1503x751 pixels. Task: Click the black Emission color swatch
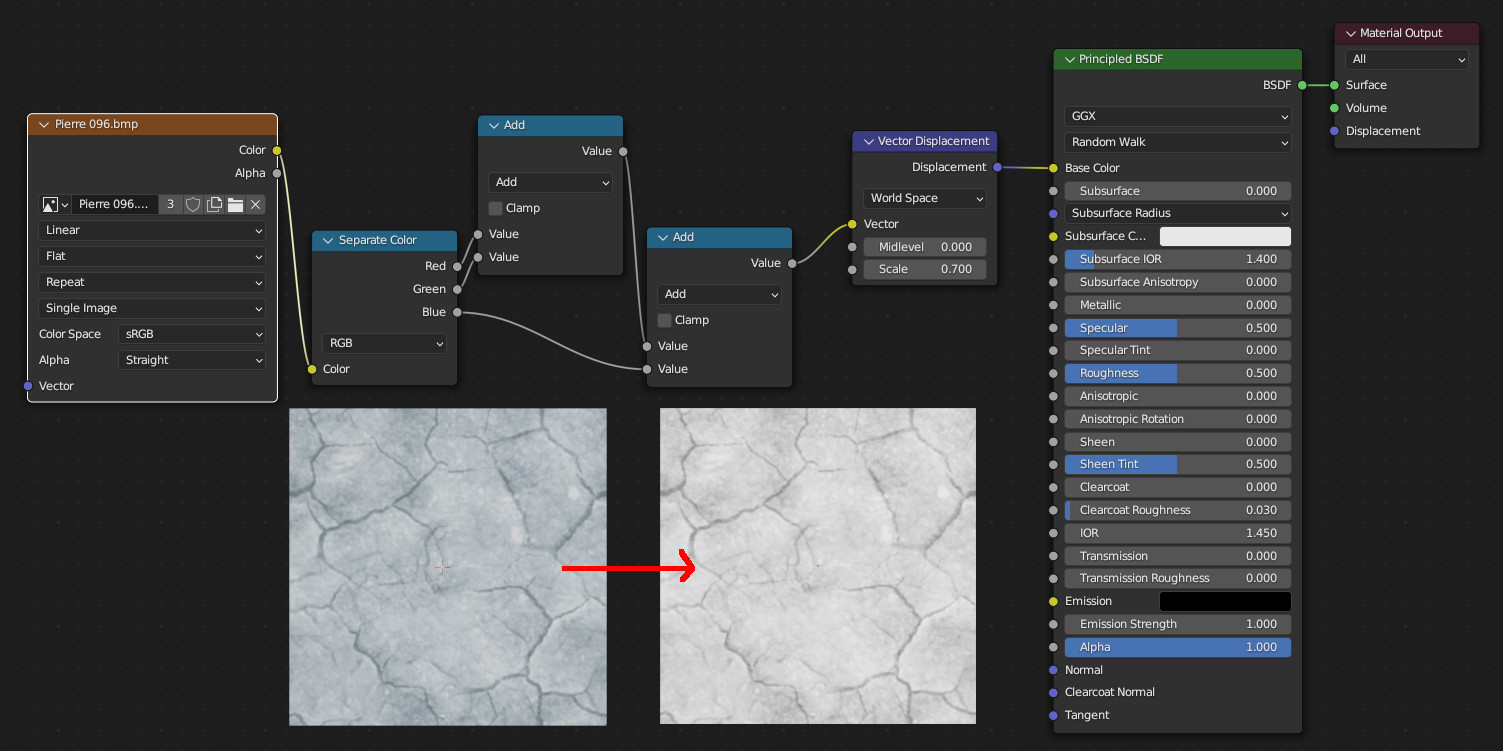point(1225,601)
